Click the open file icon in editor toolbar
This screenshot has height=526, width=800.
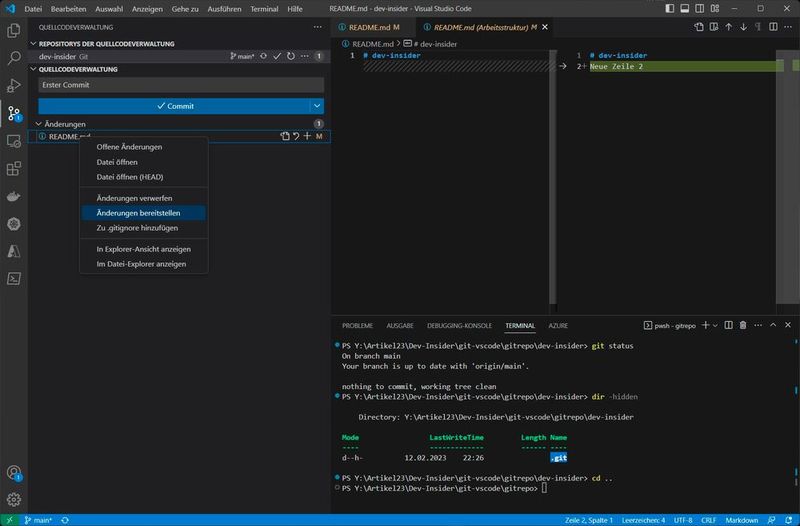(x=699, y=27)
